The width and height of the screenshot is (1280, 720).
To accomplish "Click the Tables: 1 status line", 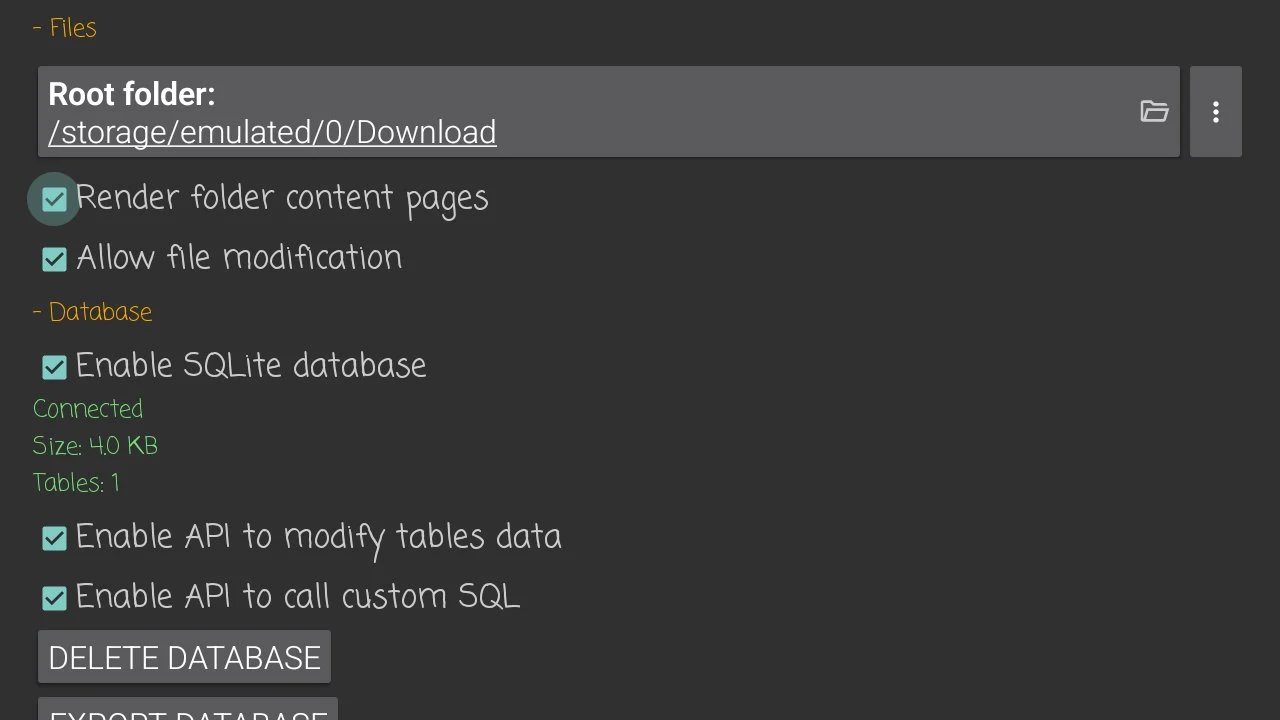I will coord(76,483).
